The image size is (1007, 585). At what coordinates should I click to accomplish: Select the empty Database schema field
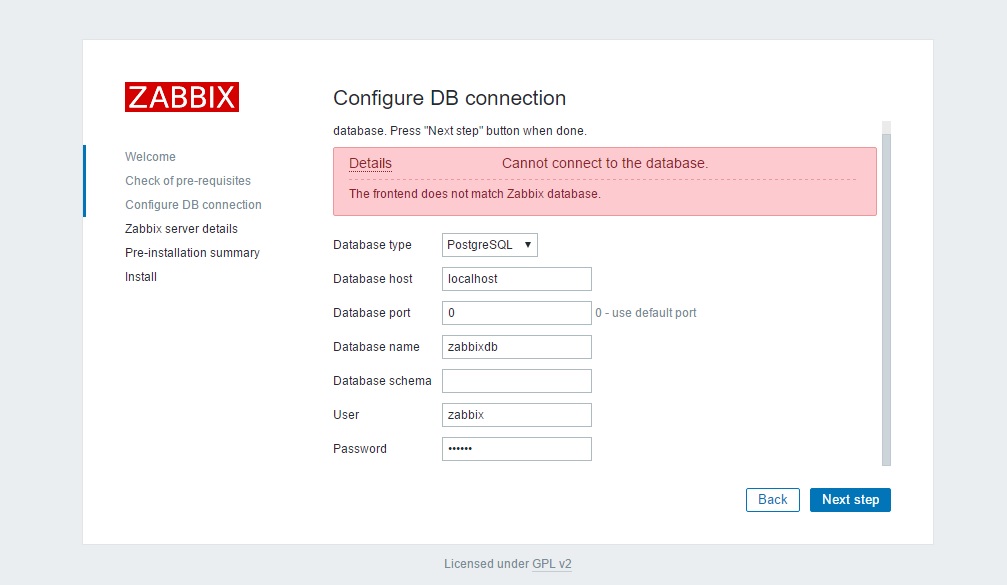coord(516,381)
